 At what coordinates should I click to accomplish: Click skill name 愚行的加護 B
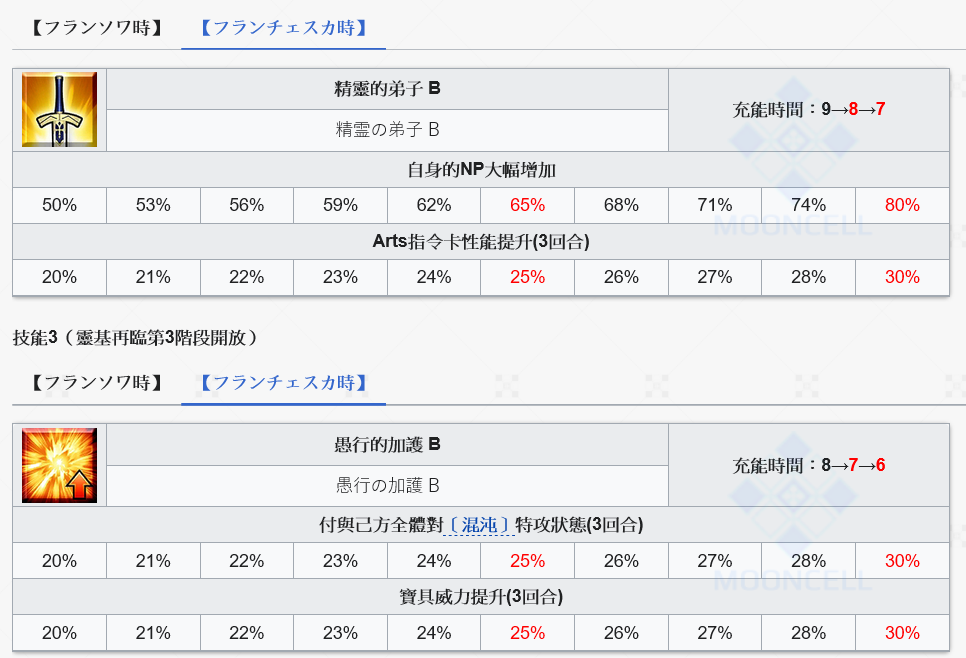pos(387,444)
